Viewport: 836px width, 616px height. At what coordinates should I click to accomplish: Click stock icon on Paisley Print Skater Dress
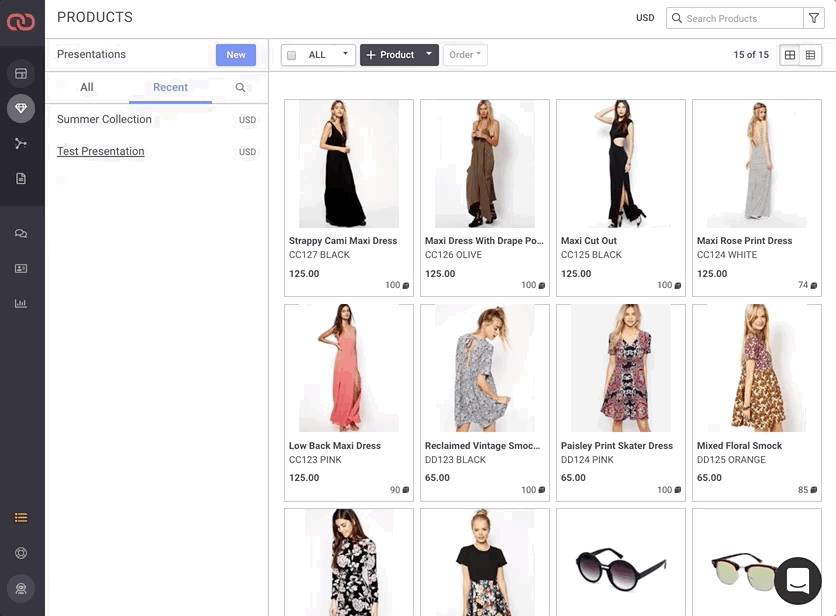(x=678, y=490)
